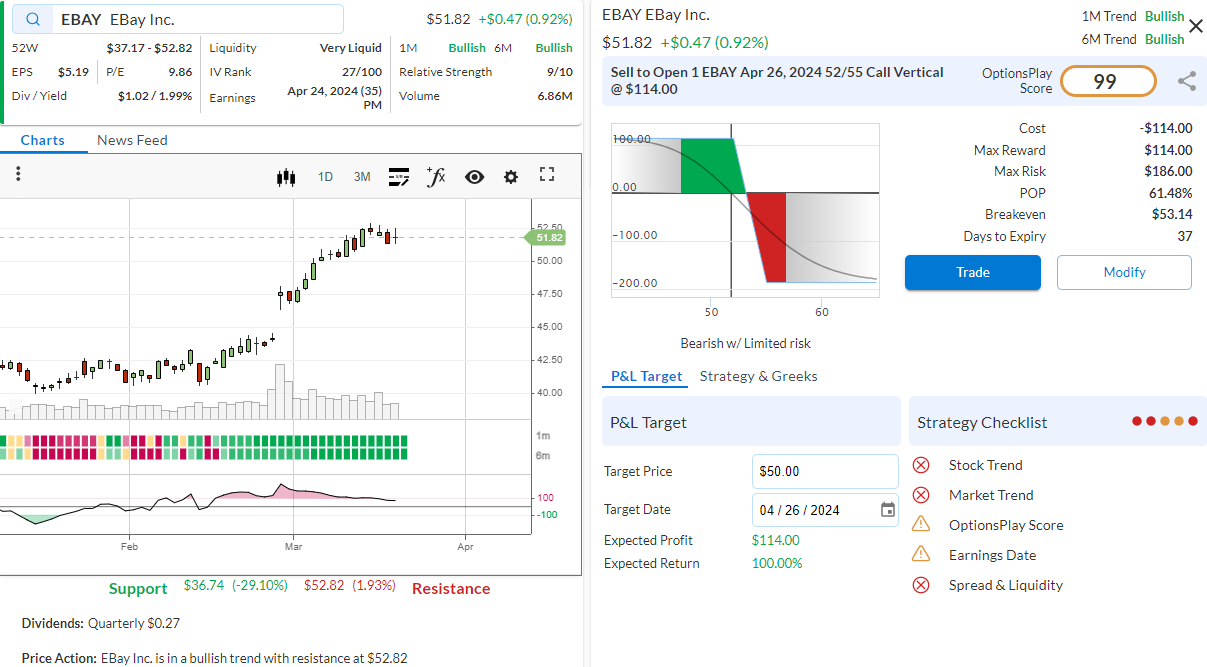The height and width of the screenshot is (667, 1207).
Task: Click the search magnifier icon beside EBAY
Action: (x=35, y=20)
